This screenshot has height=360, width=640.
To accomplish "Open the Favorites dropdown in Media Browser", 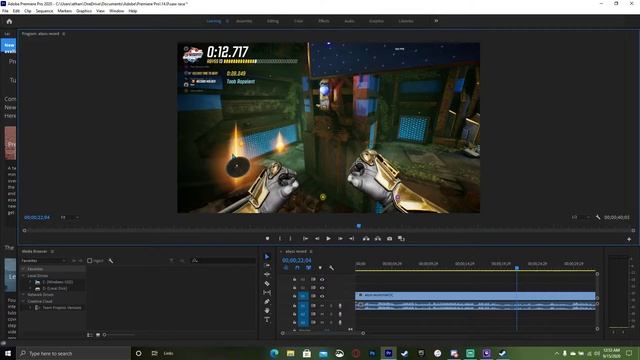I will [44, 260].
